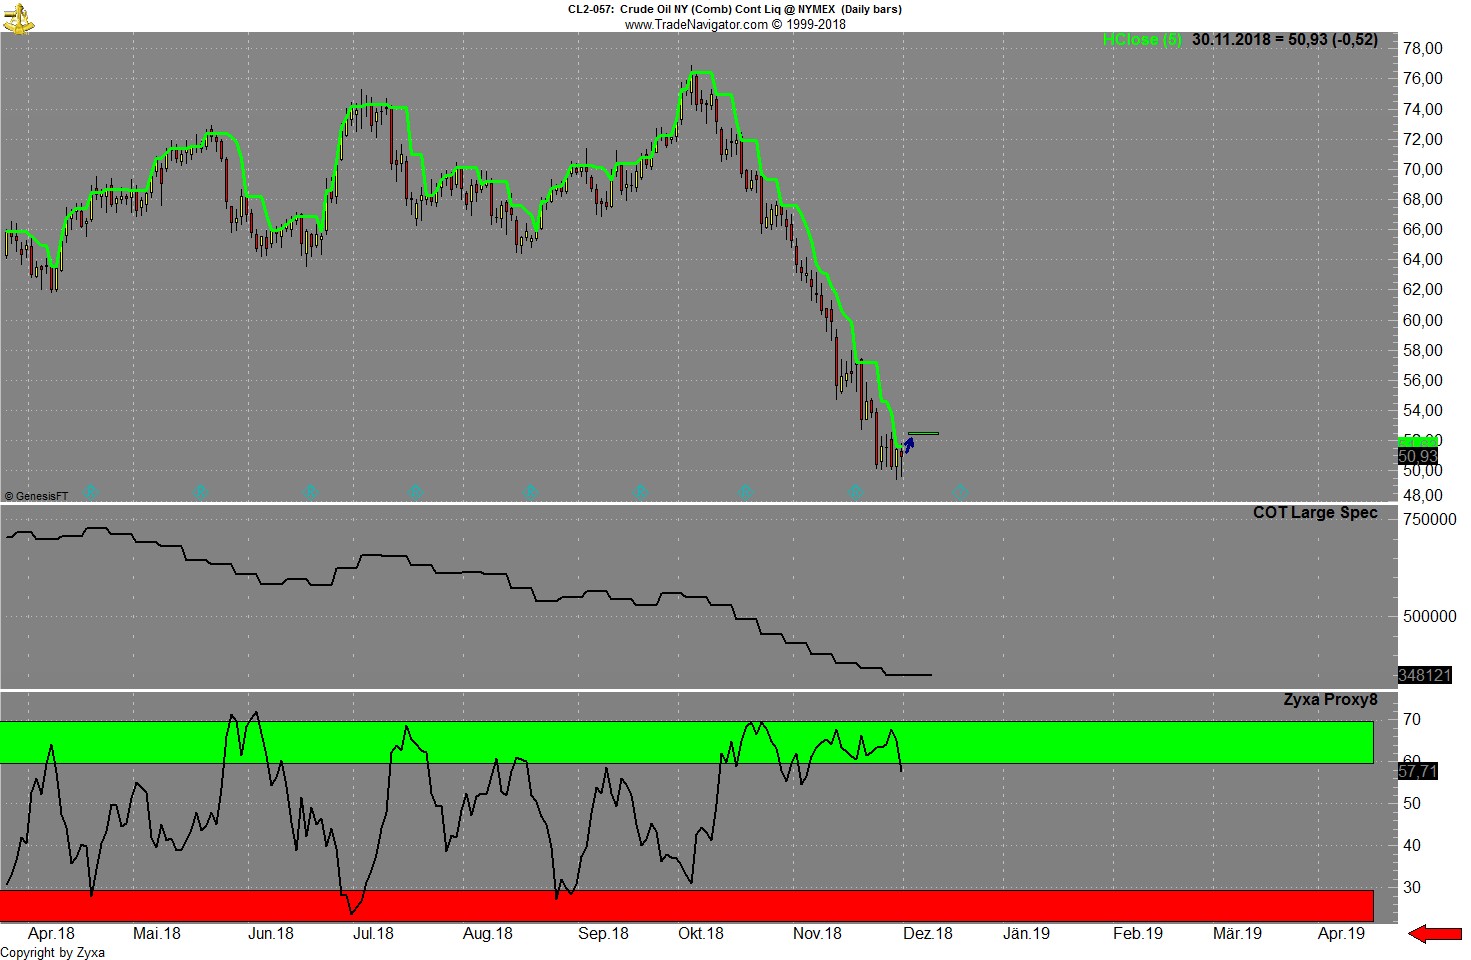
Task: Click the Zyxa Proxy8 value tag 57,71
Action: (1418, 772)
